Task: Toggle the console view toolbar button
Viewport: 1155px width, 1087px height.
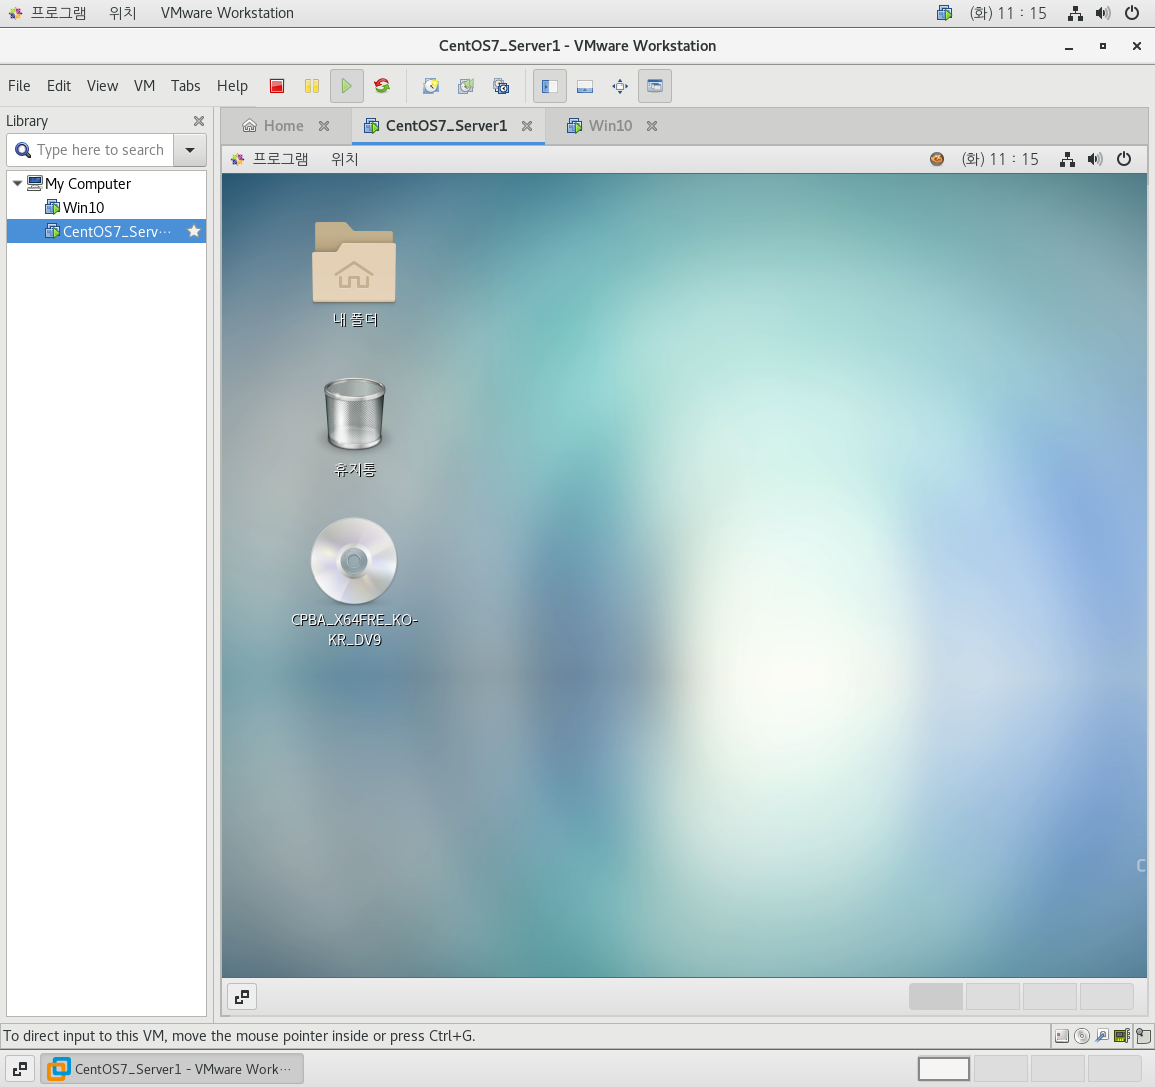Action: 655,86
